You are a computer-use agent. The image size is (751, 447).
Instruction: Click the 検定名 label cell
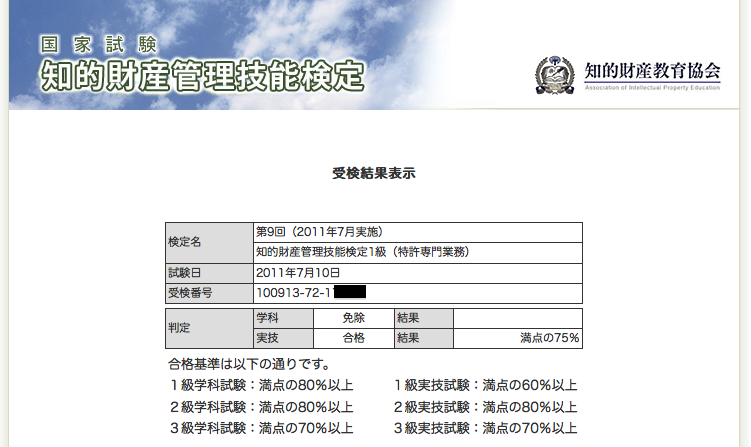[209, 242]
